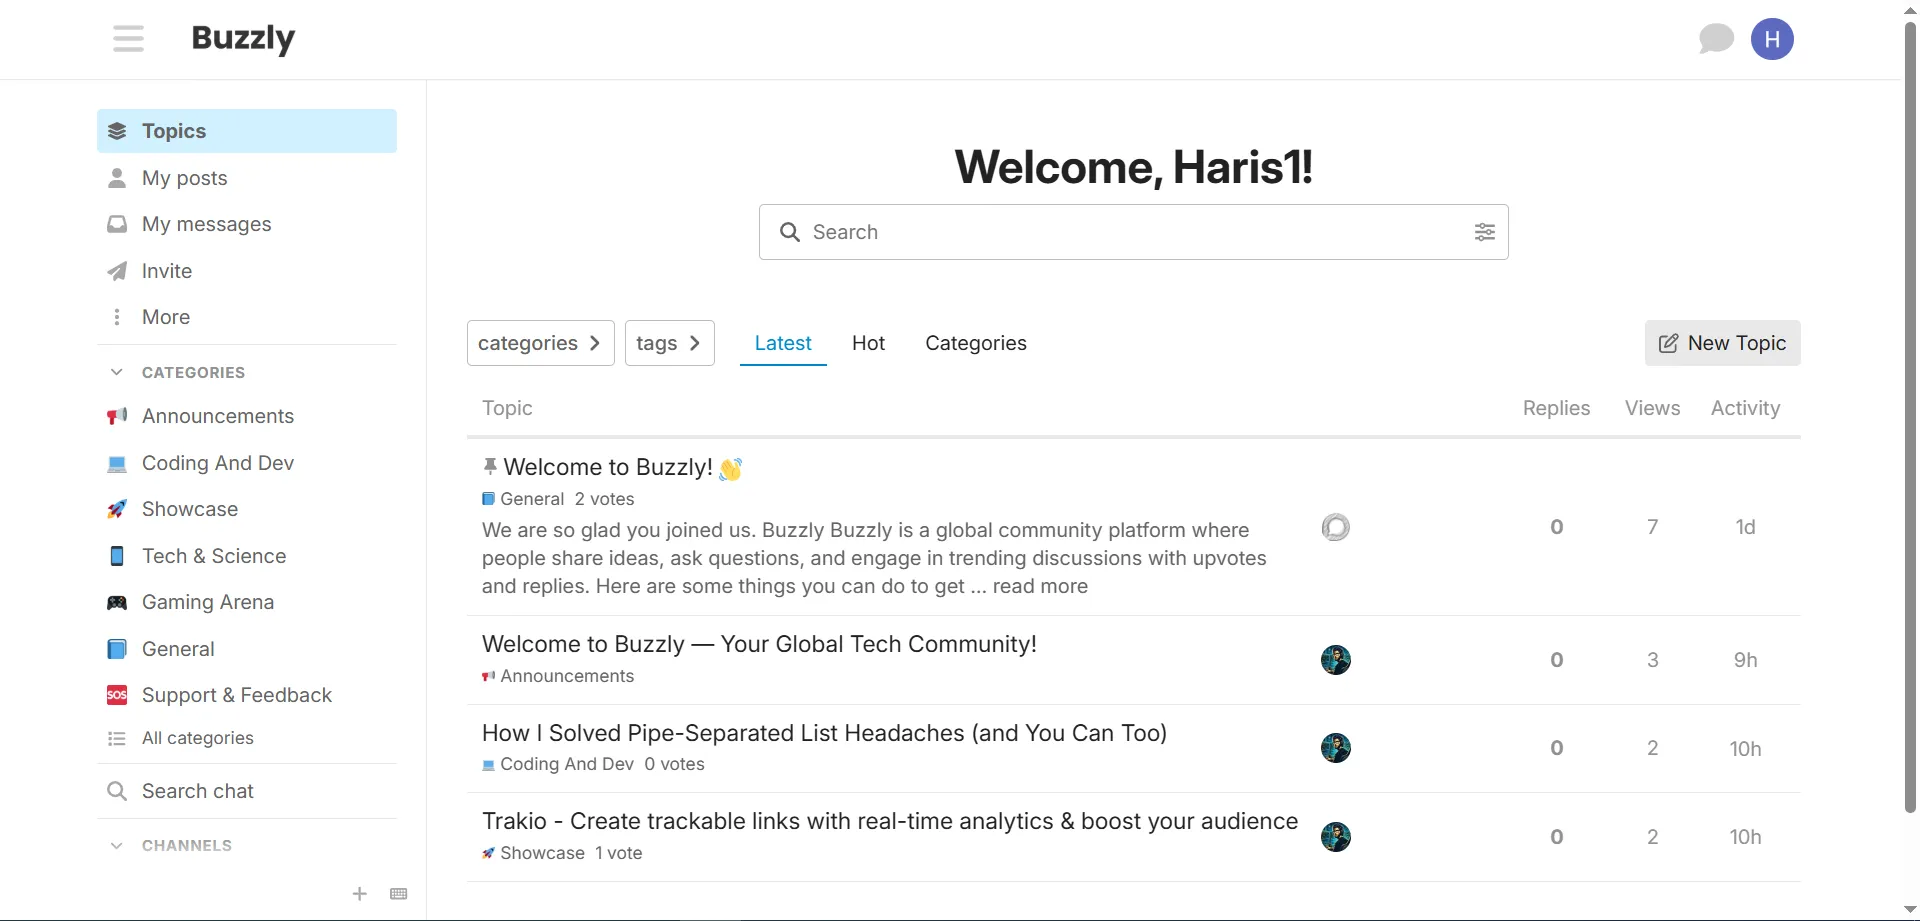Click the keyboard shortcuts icon in sidebar
The height and width of the screenshot is (921, 1920).
click(398, 894)
